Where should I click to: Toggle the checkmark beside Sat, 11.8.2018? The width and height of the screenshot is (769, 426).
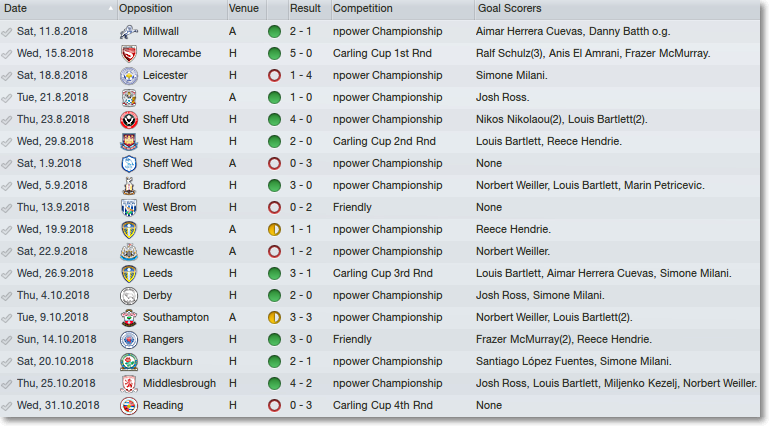[x=6, y=32]
